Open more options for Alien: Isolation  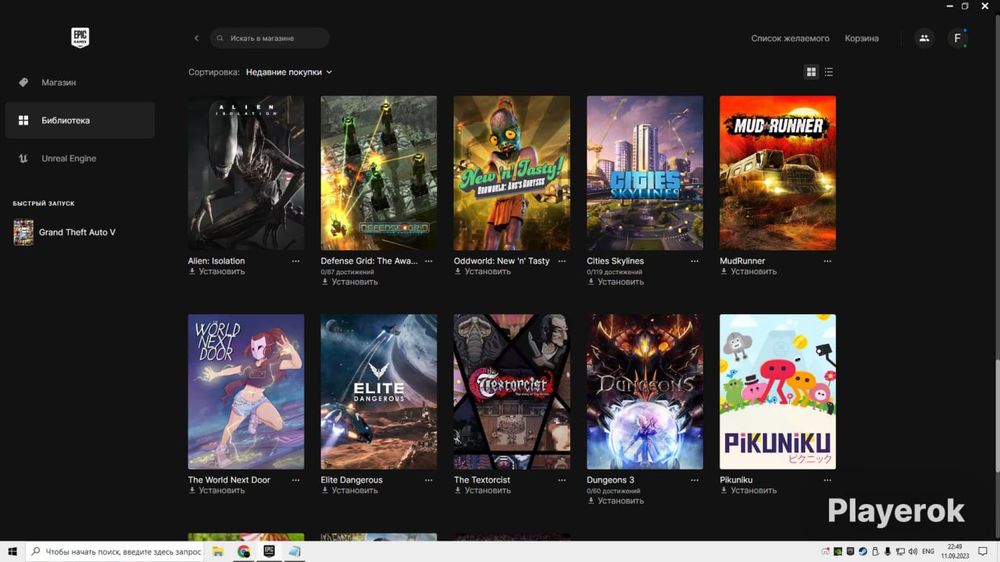296,261
